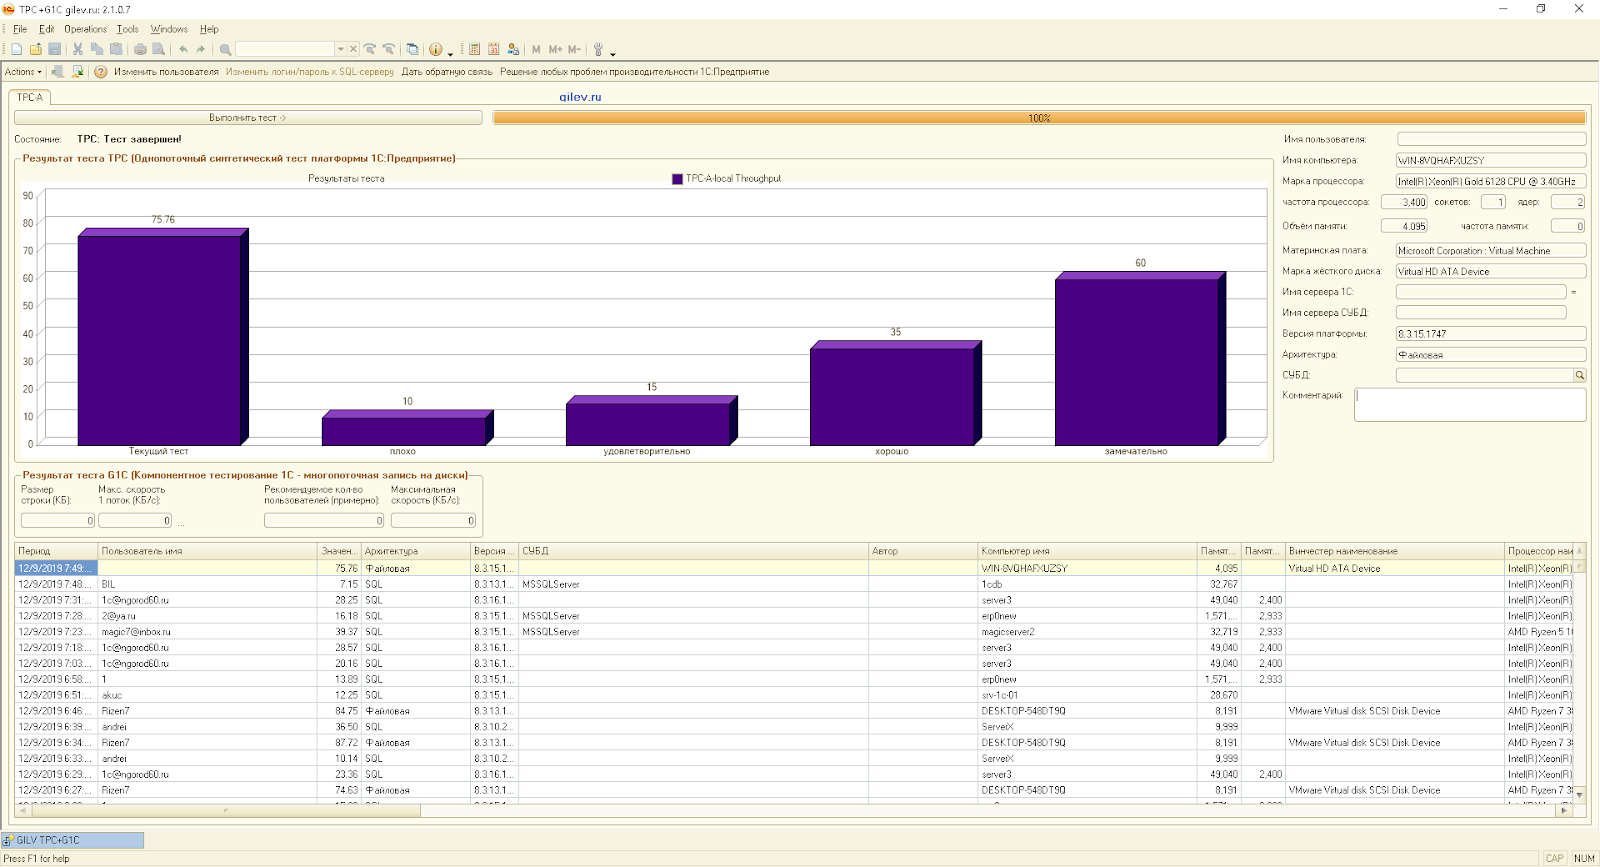Screen dimensions: 1600x867
Task: Click the magnifier search icon in toolbar
Action: click(x=225, y=49)
